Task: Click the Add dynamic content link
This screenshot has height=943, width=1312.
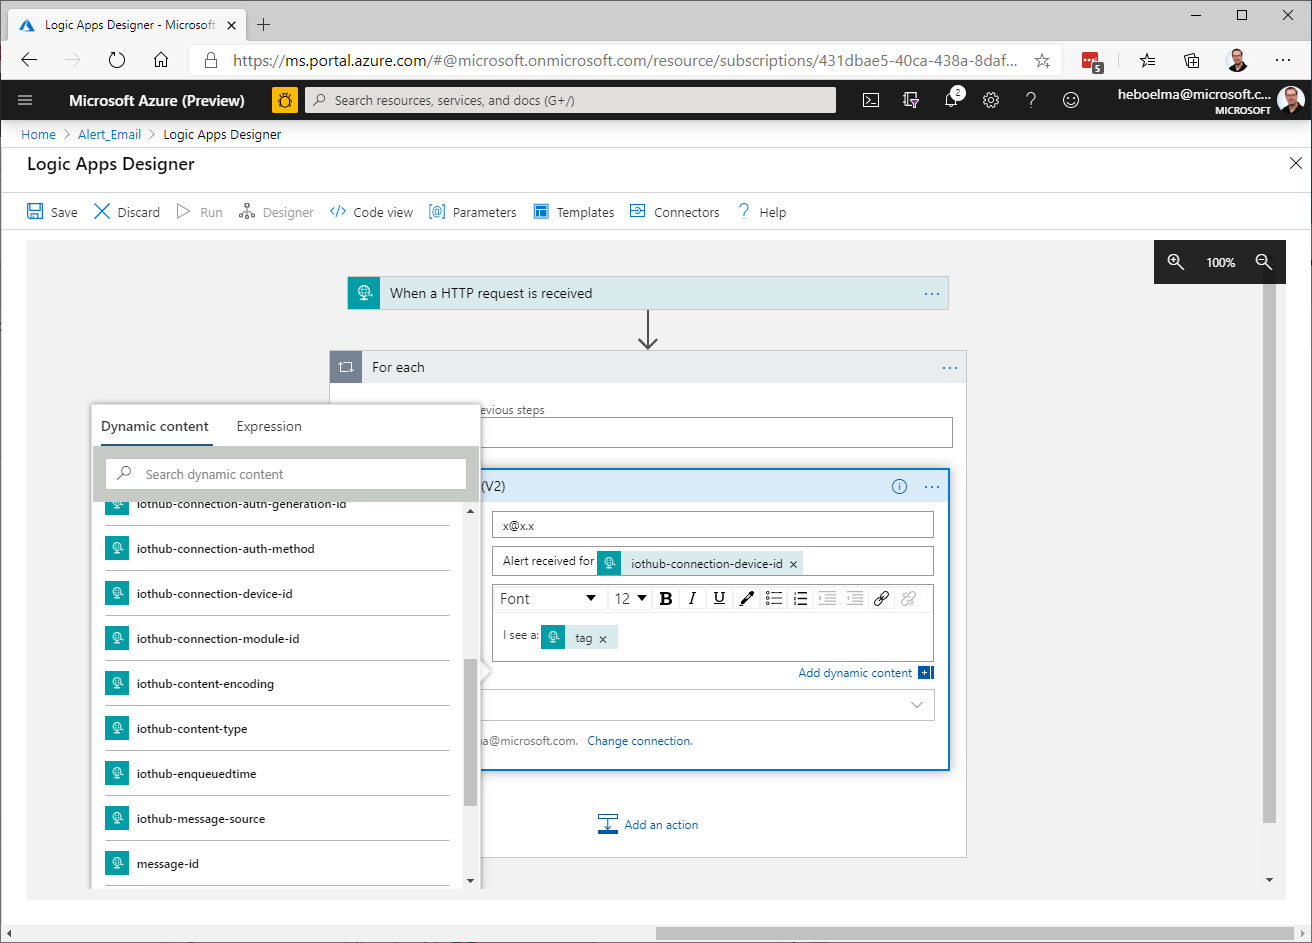Action: pyautogui.click(x=855, y=673)
